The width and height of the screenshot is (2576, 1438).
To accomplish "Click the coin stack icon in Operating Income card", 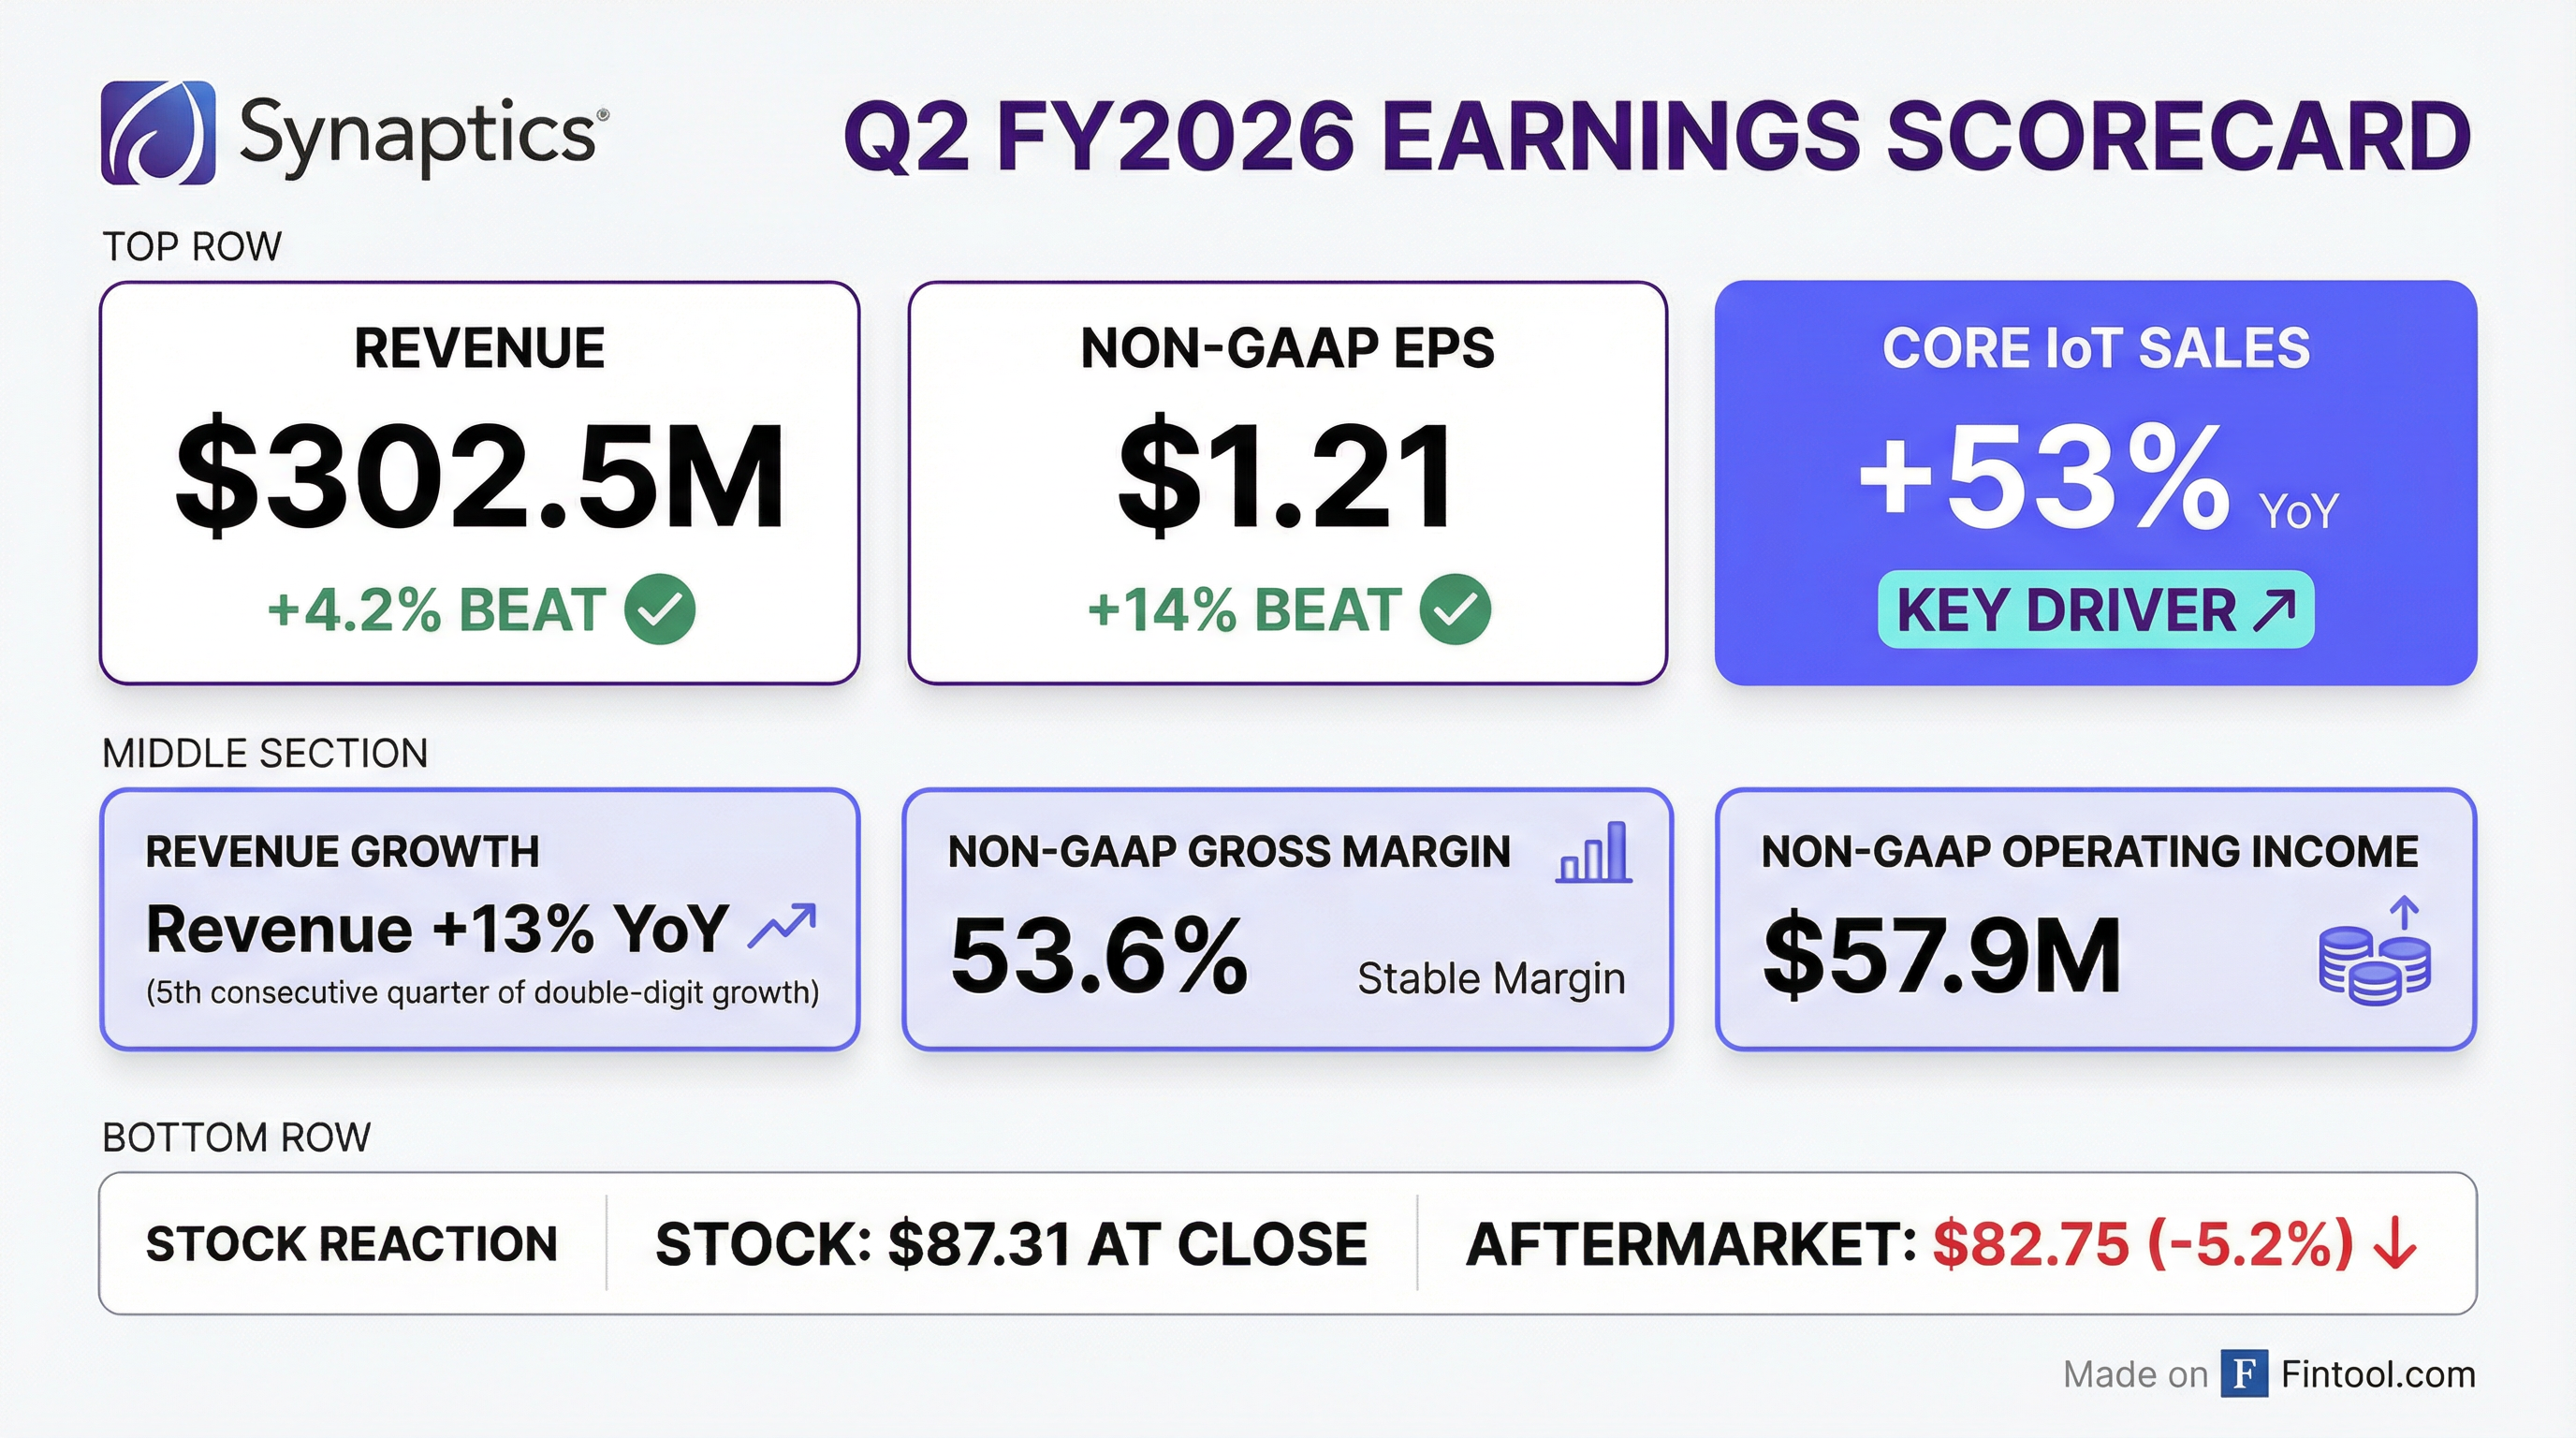I will pos(2374,955).
